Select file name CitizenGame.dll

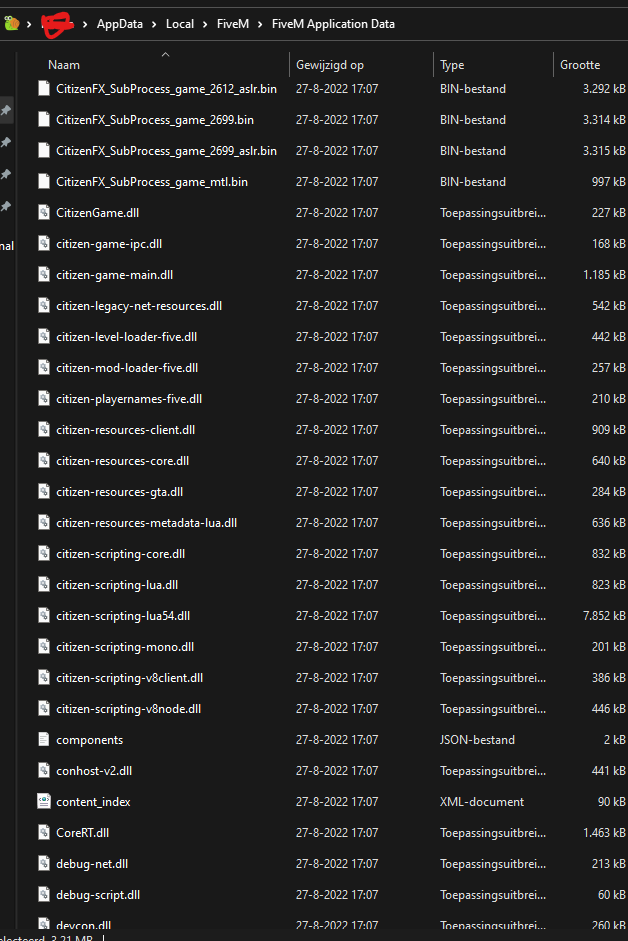pos(97,212)
